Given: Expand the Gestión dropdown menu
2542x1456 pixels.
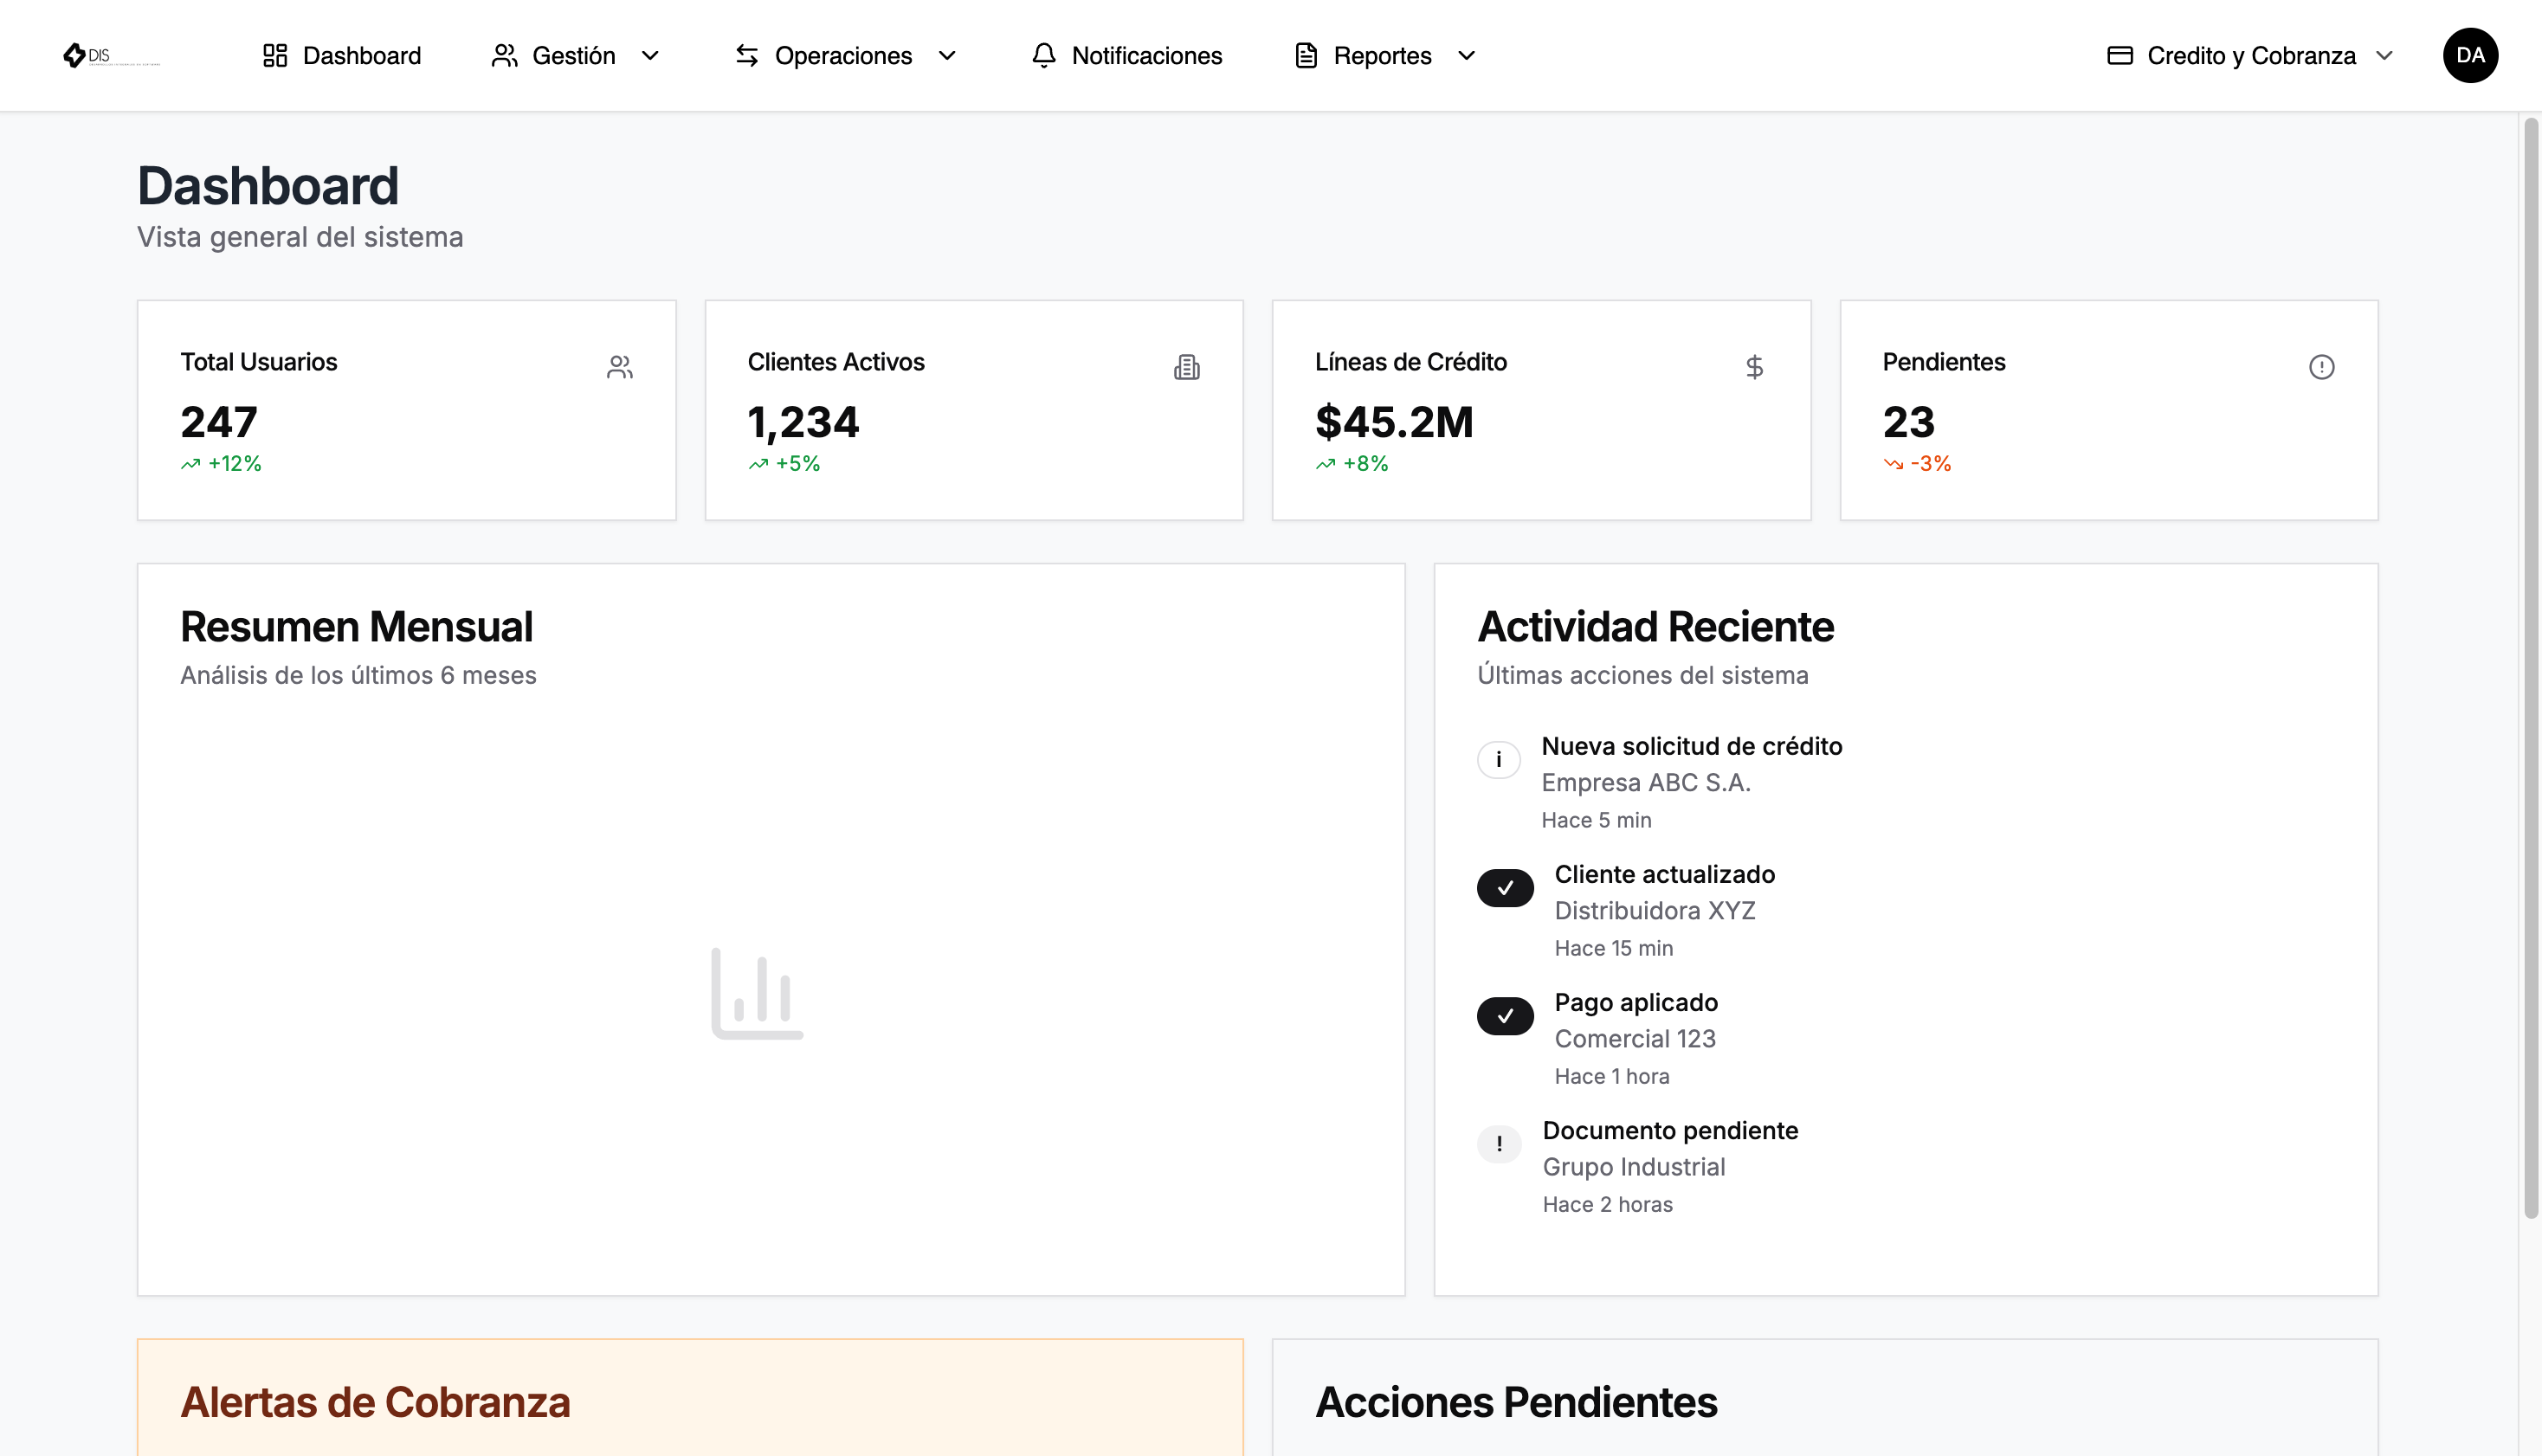Looking at the screenshot, I should click(x=576, y=55).
